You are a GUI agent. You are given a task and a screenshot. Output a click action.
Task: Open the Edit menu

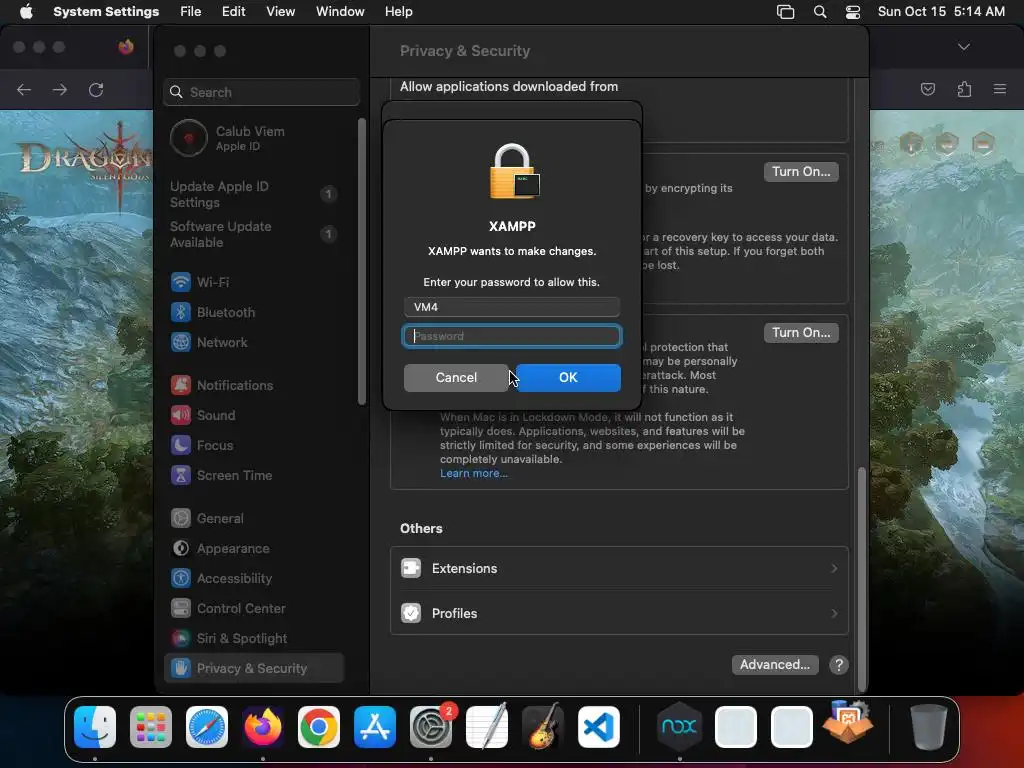coord(233,12)
